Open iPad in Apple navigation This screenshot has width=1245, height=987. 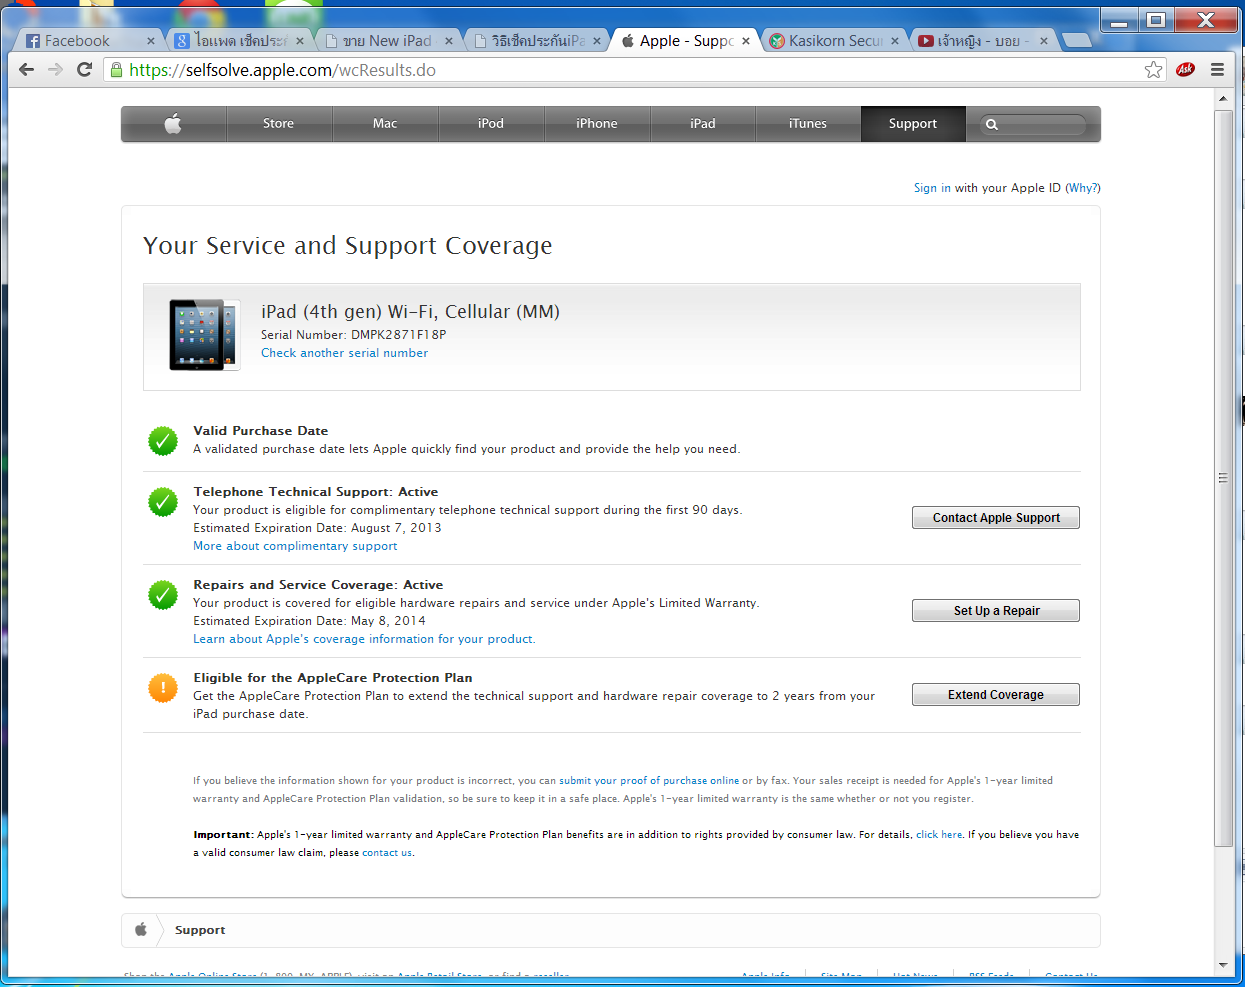coord(703,124)
